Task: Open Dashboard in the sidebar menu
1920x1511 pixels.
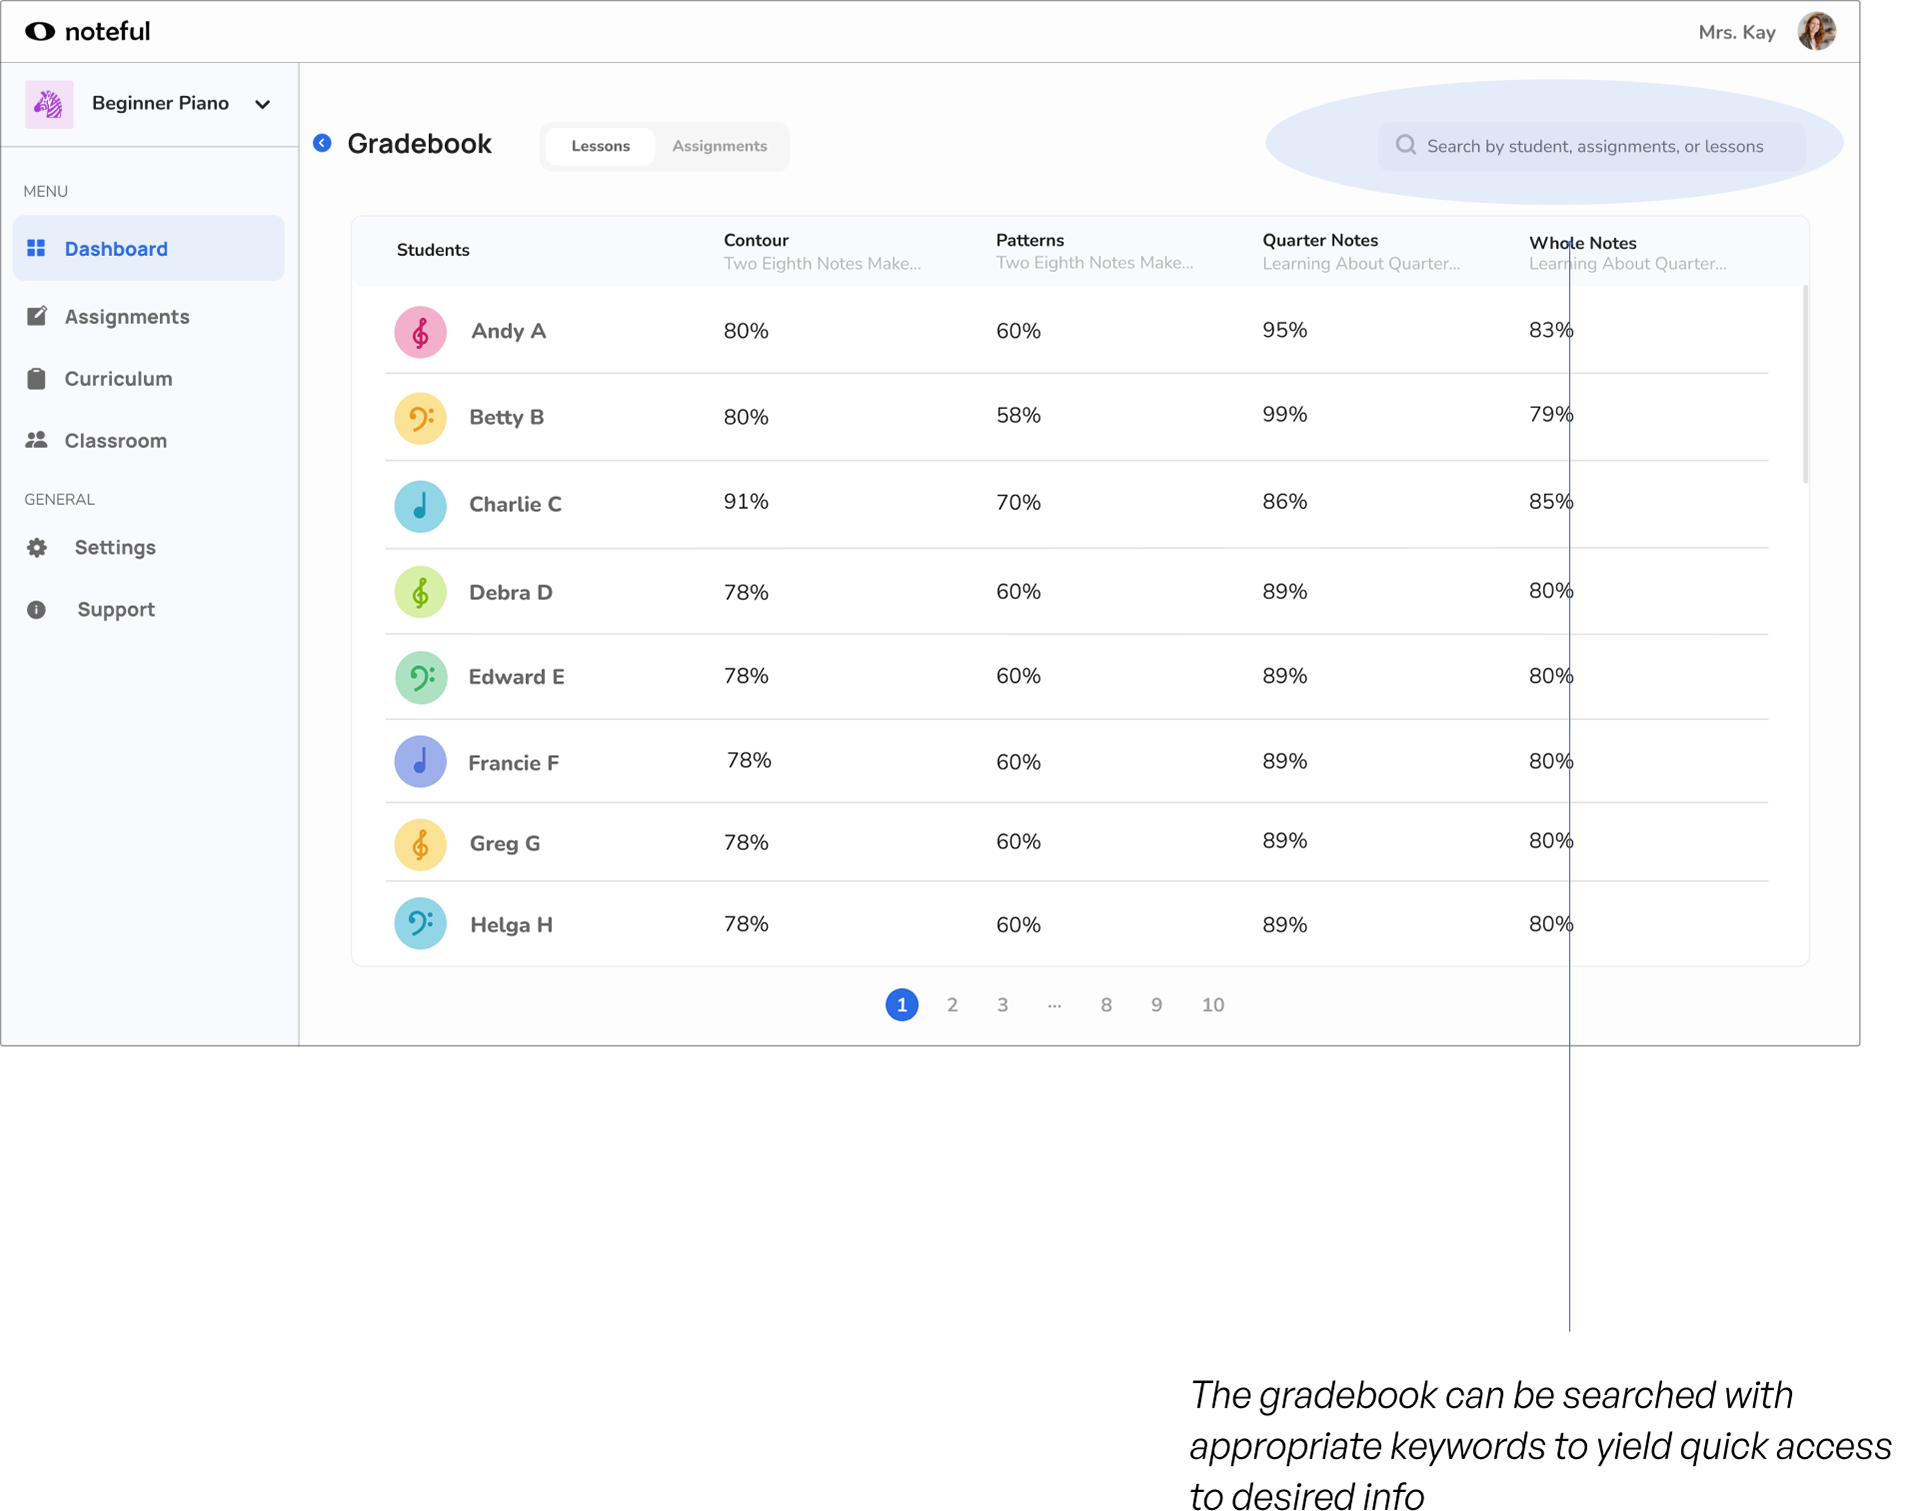Action: (148, 248)
